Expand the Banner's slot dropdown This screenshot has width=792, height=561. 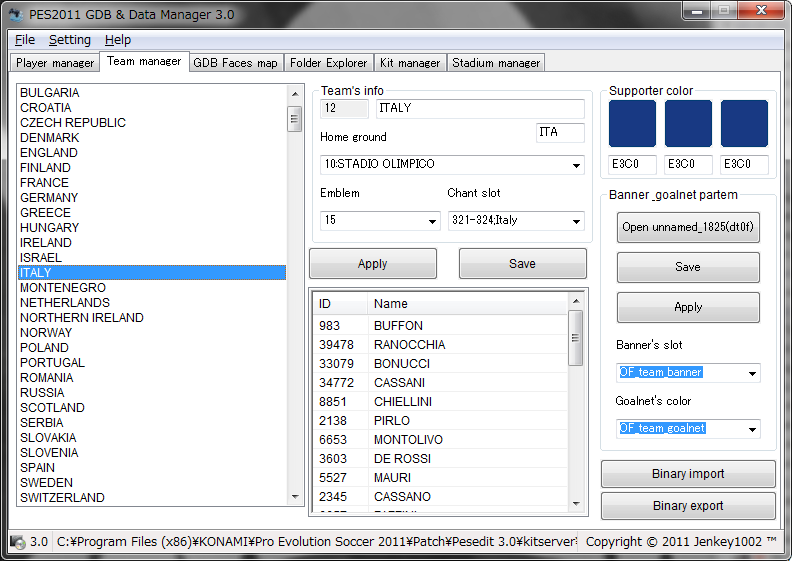[x=752, y=373]
